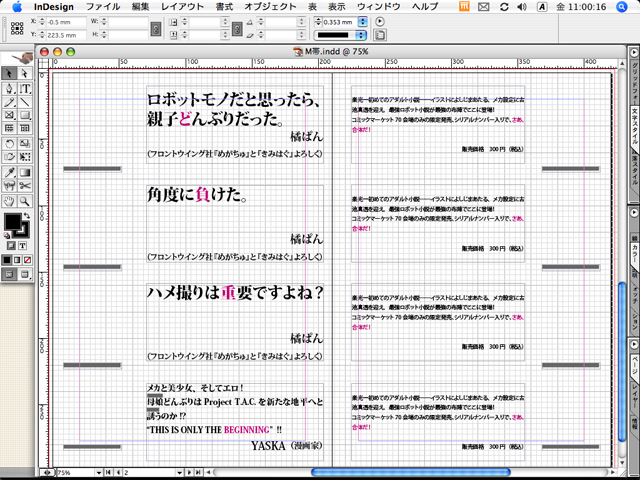Select the Zoom magnifier tool
The height and width of the screenshot is (480, 640).
click(x=24, y=200)
